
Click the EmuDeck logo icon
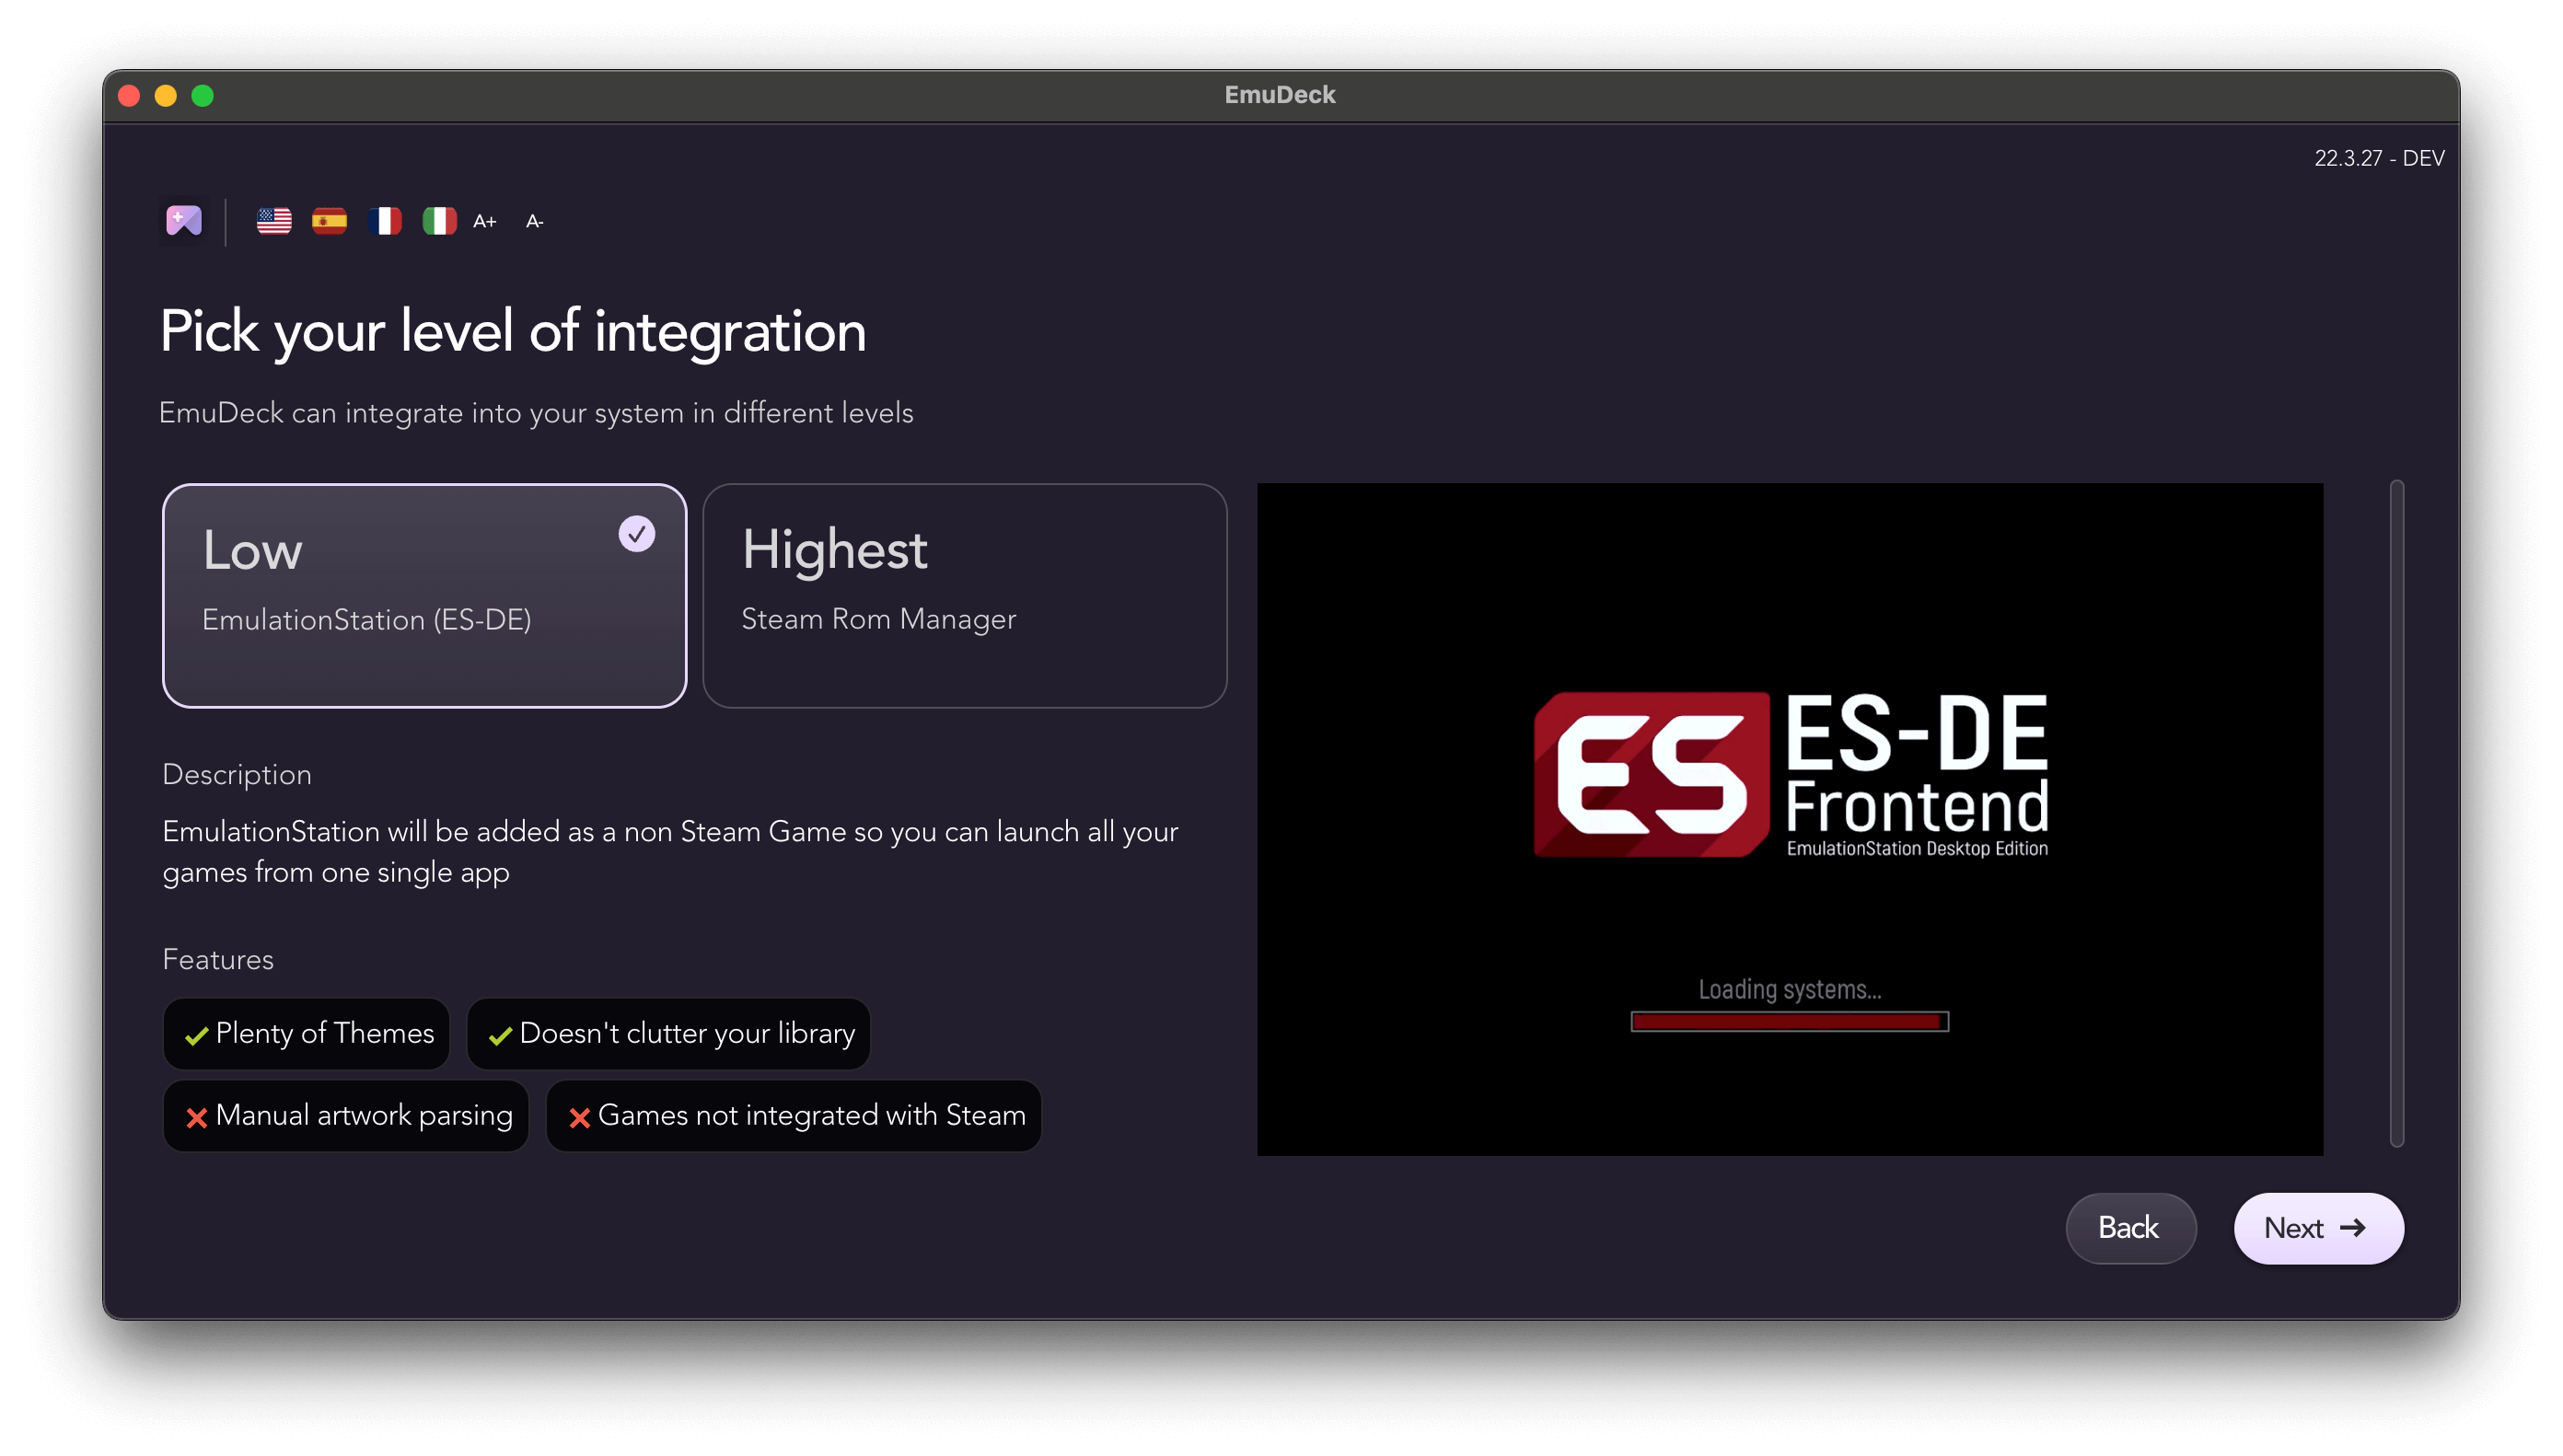(184, 220)
